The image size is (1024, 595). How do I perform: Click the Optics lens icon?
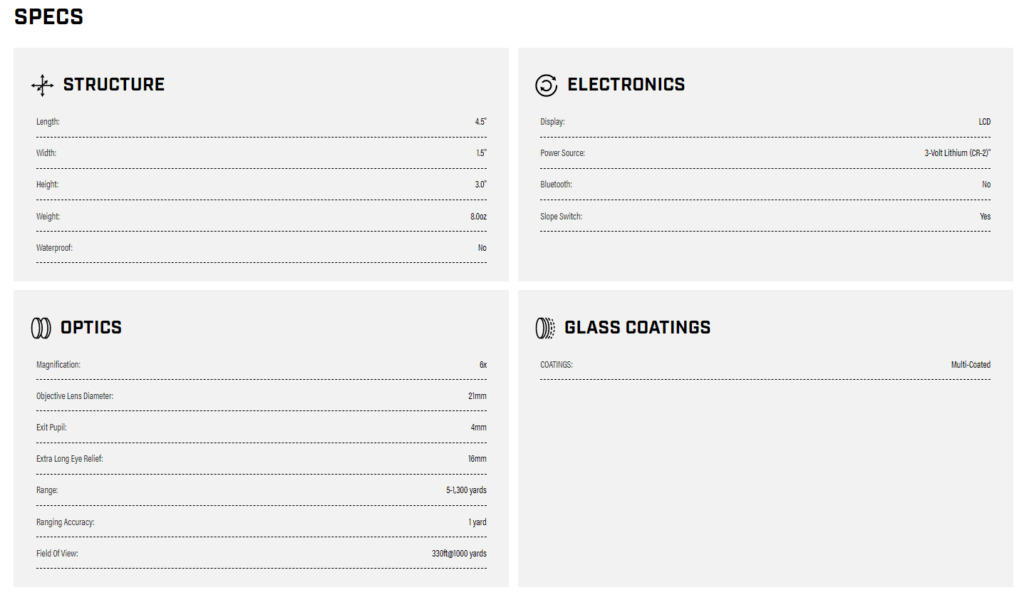point(40,328)
